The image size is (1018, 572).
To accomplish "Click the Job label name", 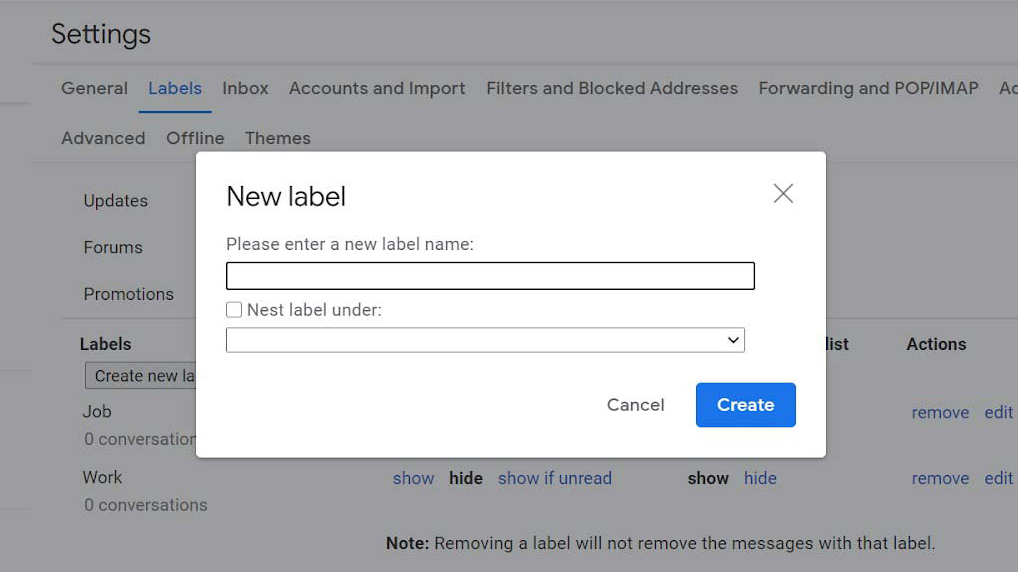I will 97,412.
